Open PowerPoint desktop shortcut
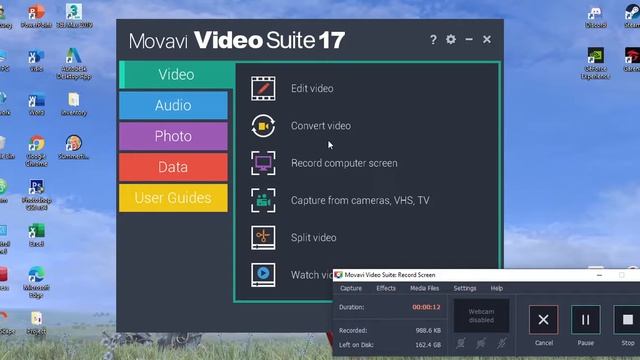This screenshot has height=360, width=640. (x=36, y=16)
